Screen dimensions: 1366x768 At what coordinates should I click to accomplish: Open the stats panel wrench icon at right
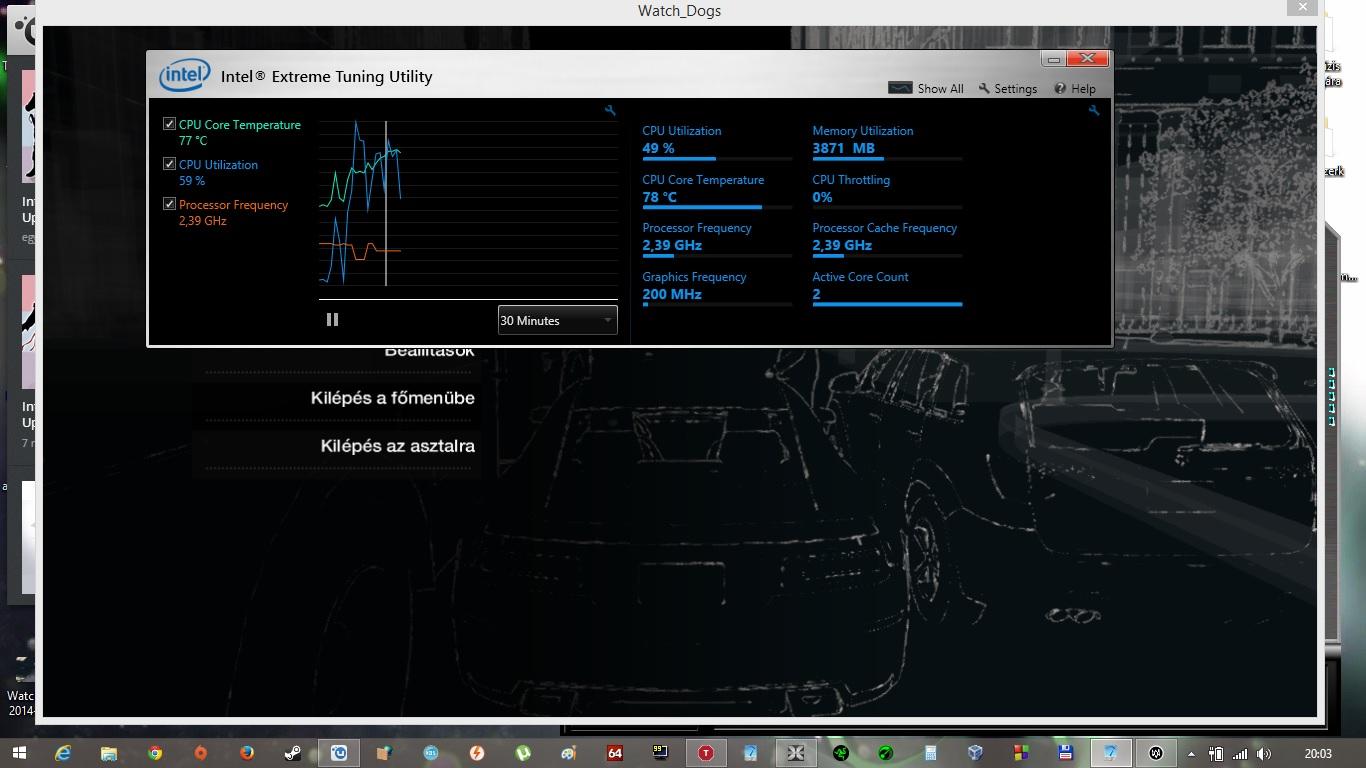[1094, 111]
